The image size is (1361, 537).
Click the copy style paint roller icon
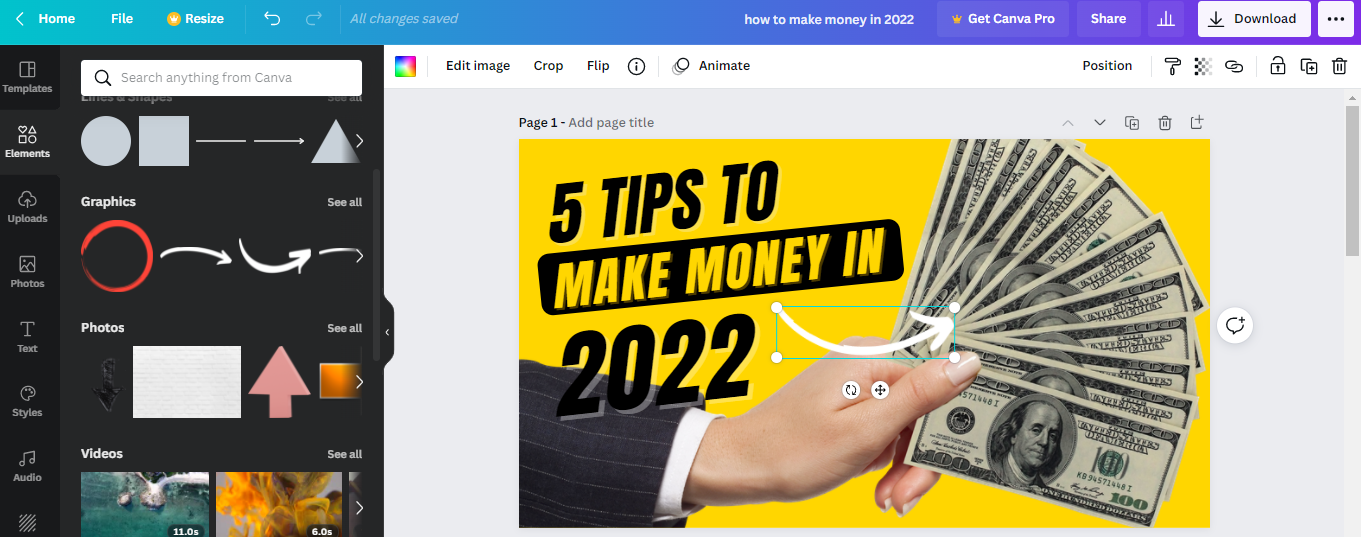point(1172,66)
